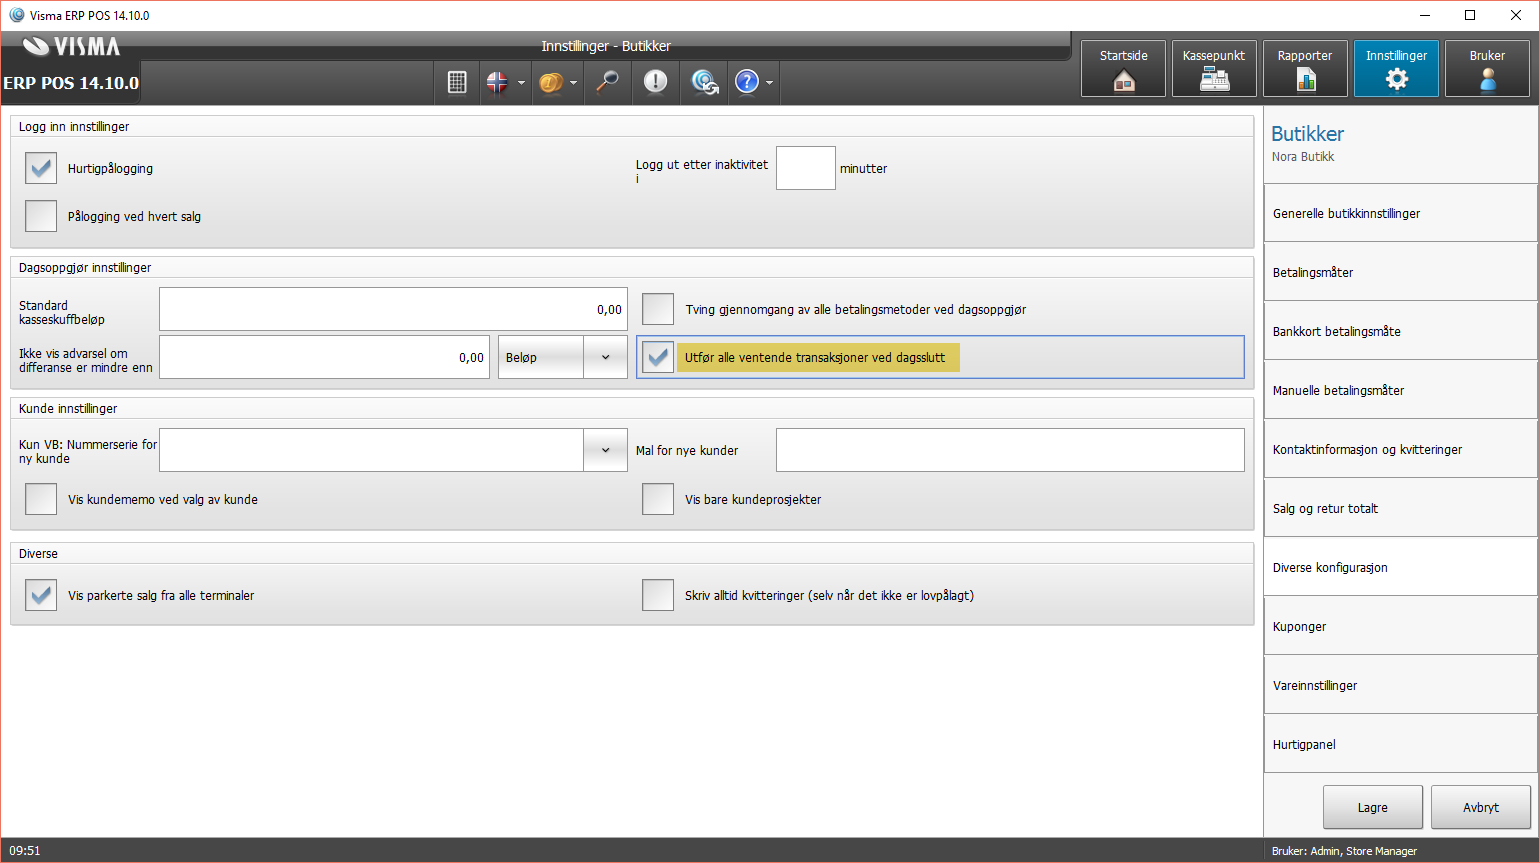Click the exclamation mark alerts icon
The height and width of the screenshot is (863, 1540).
tap(655, 82)
